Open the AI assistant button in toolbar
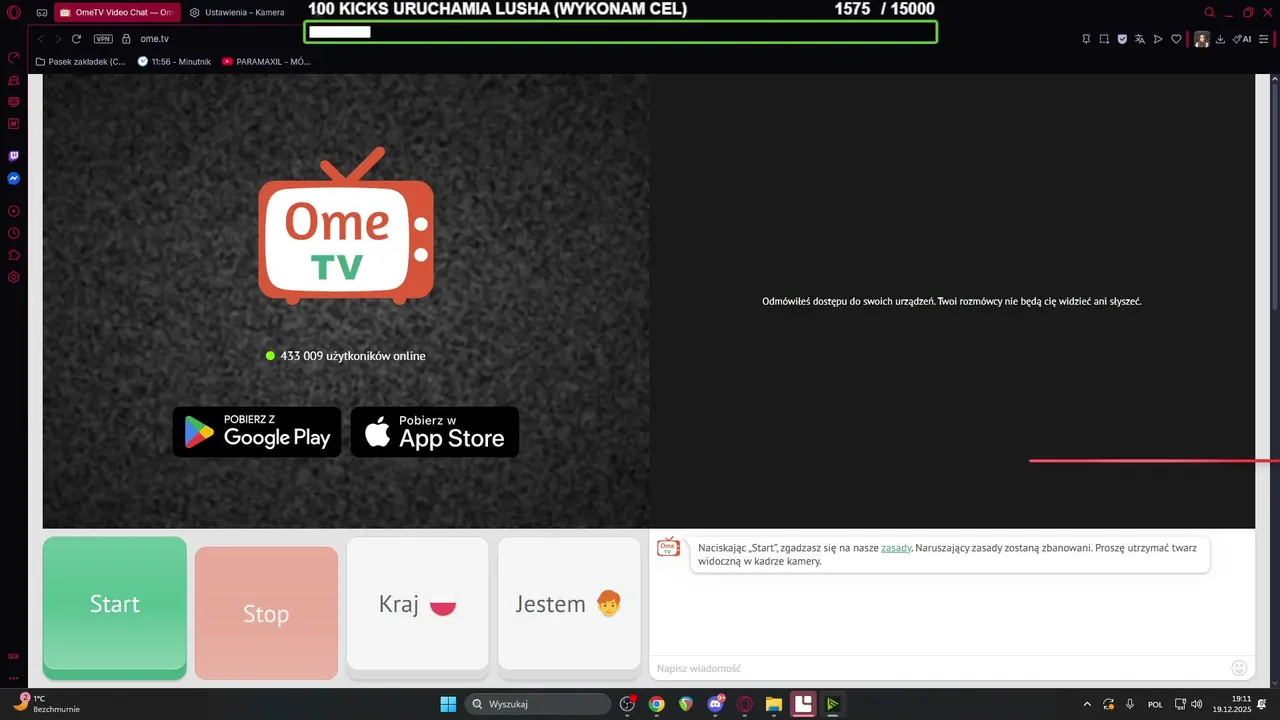 click(1242, 39)
